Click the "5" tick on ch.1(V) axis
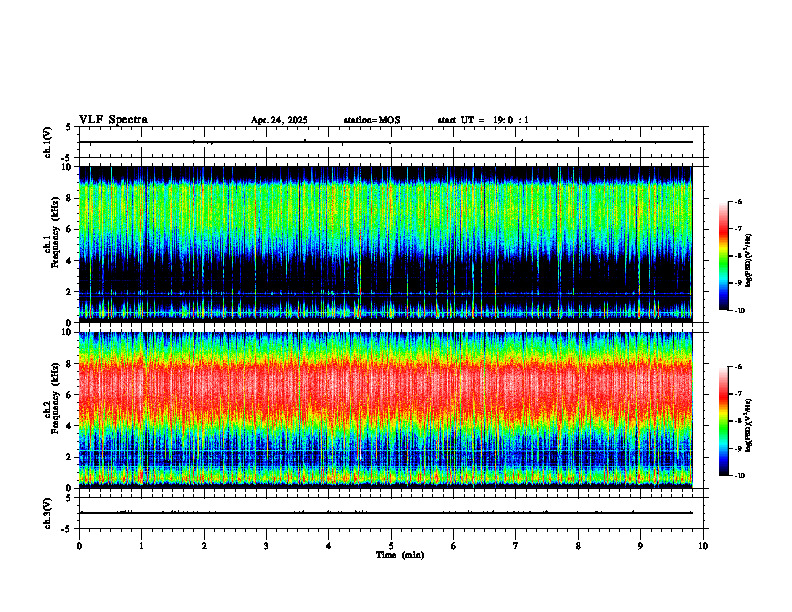 (x=69, y=127)
